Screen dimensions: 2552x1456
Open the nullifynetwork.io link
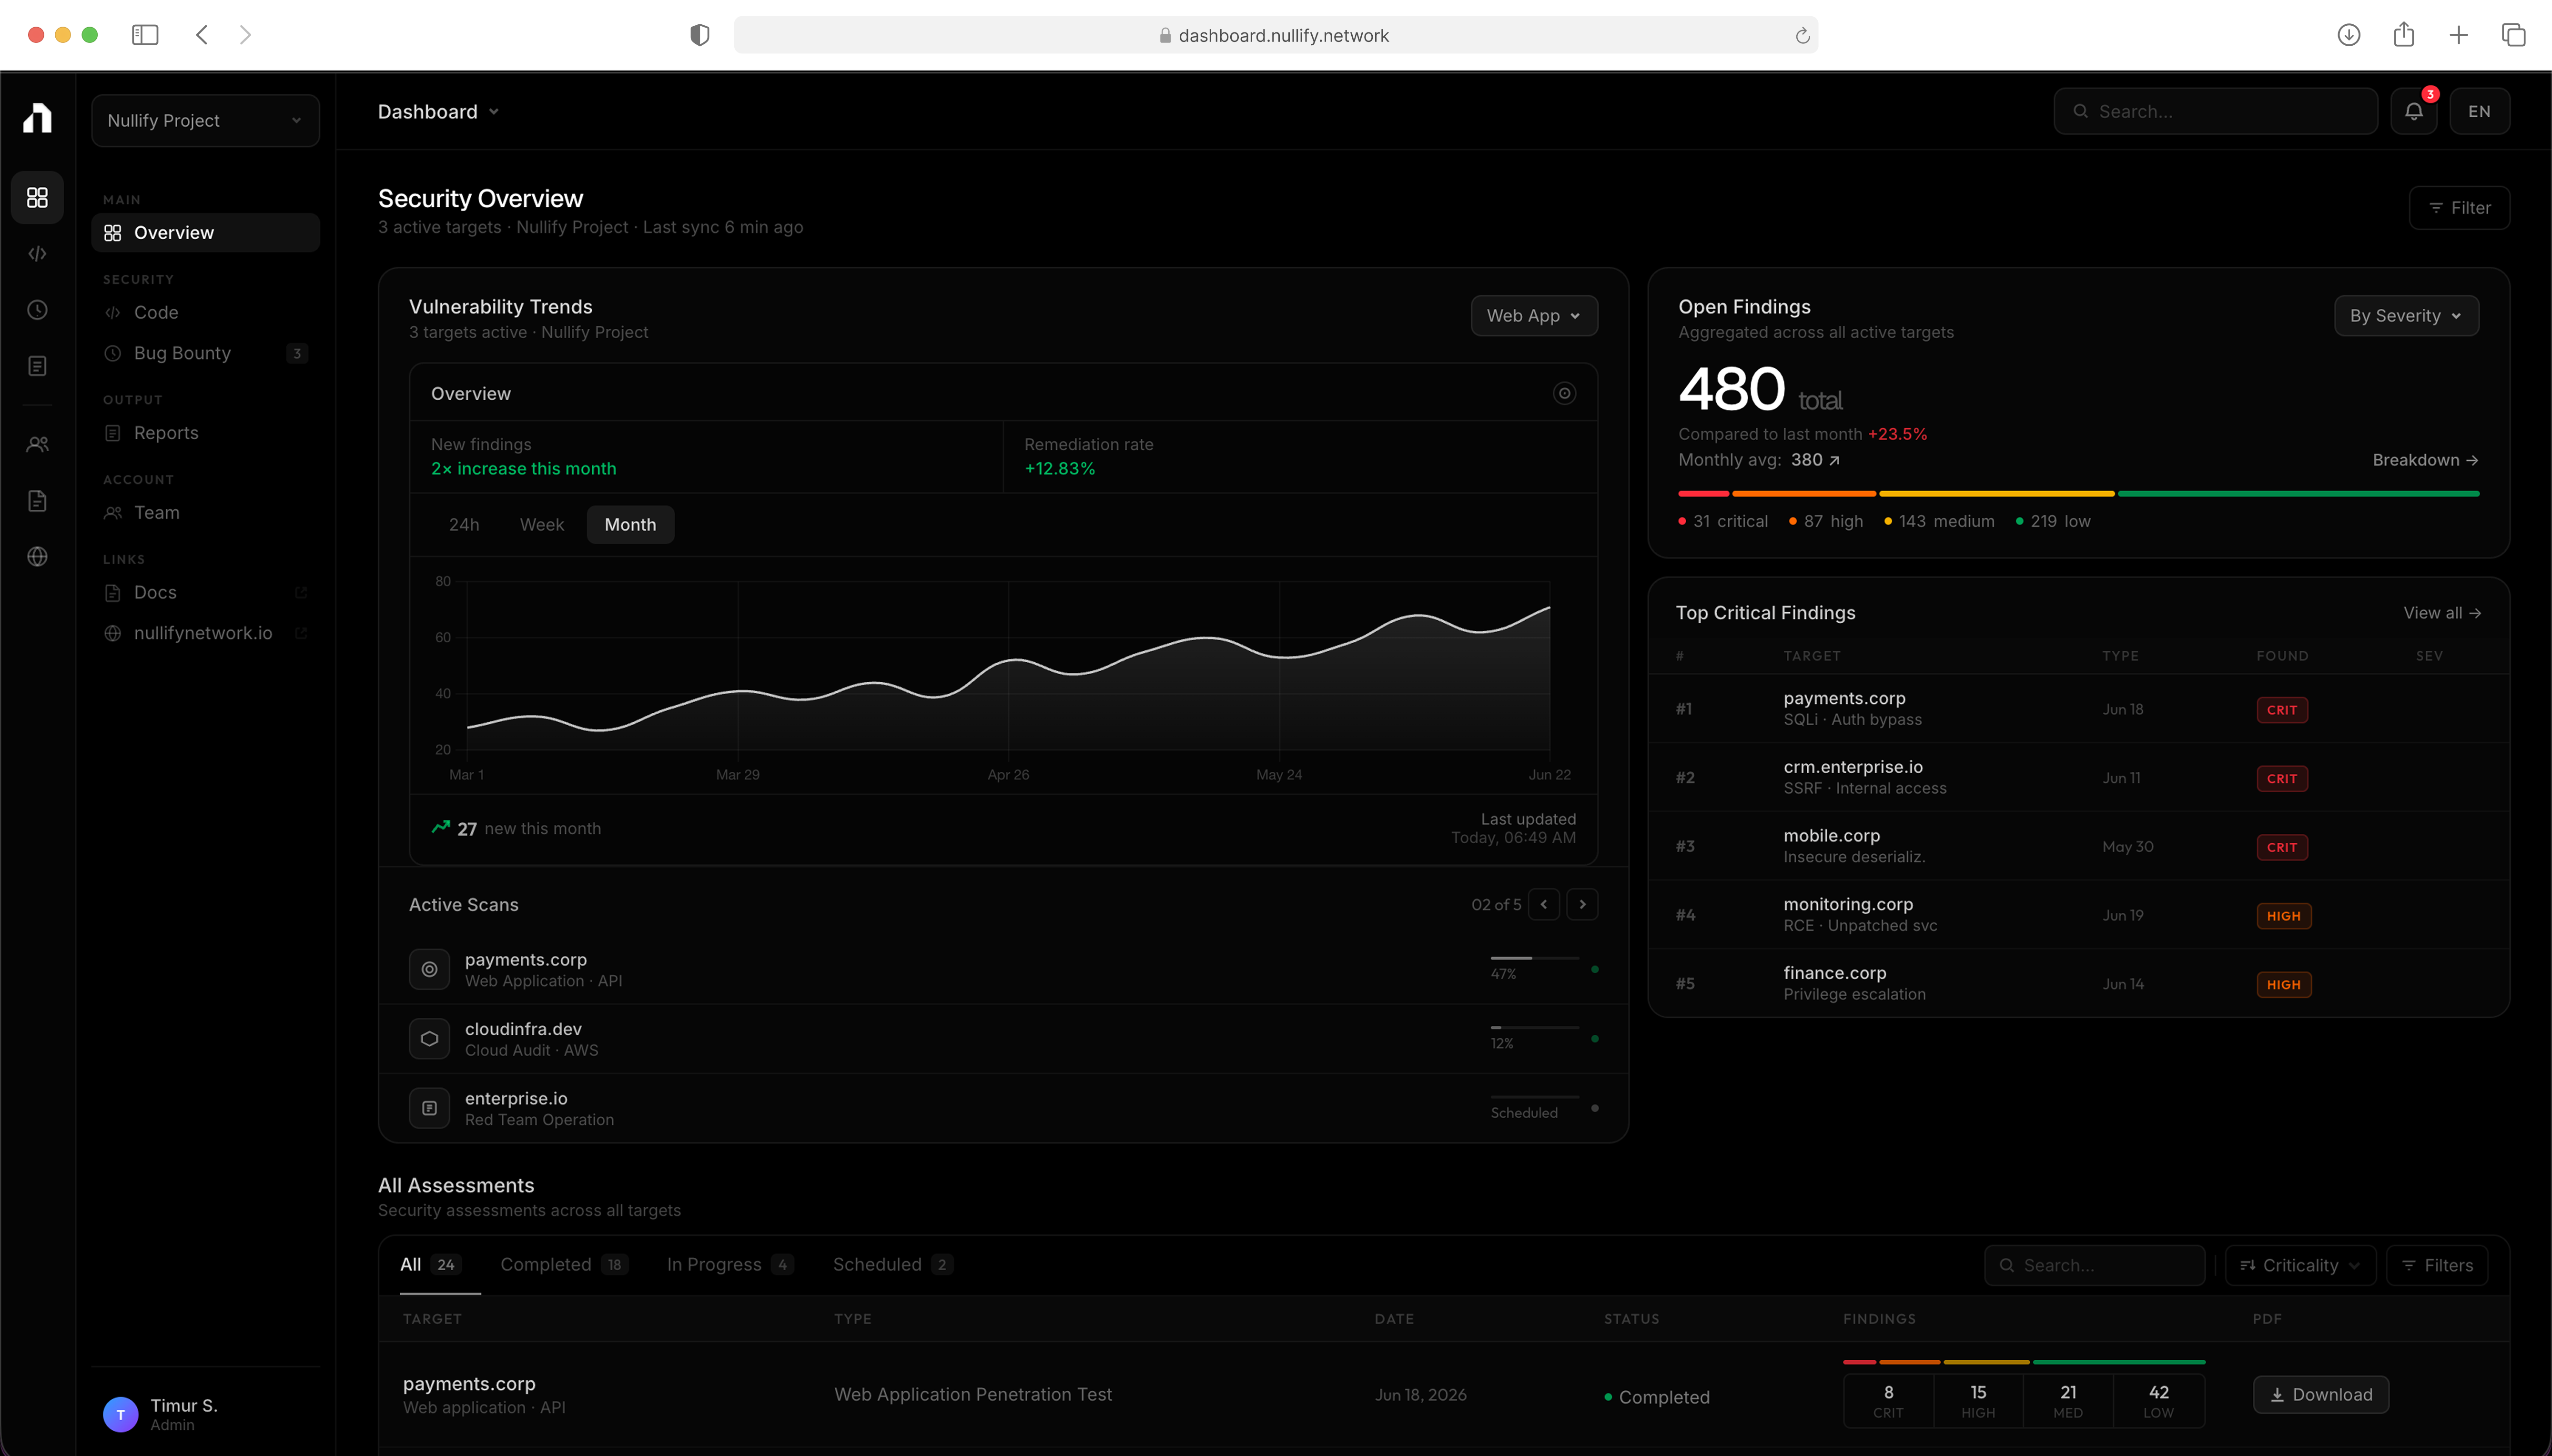205,633
